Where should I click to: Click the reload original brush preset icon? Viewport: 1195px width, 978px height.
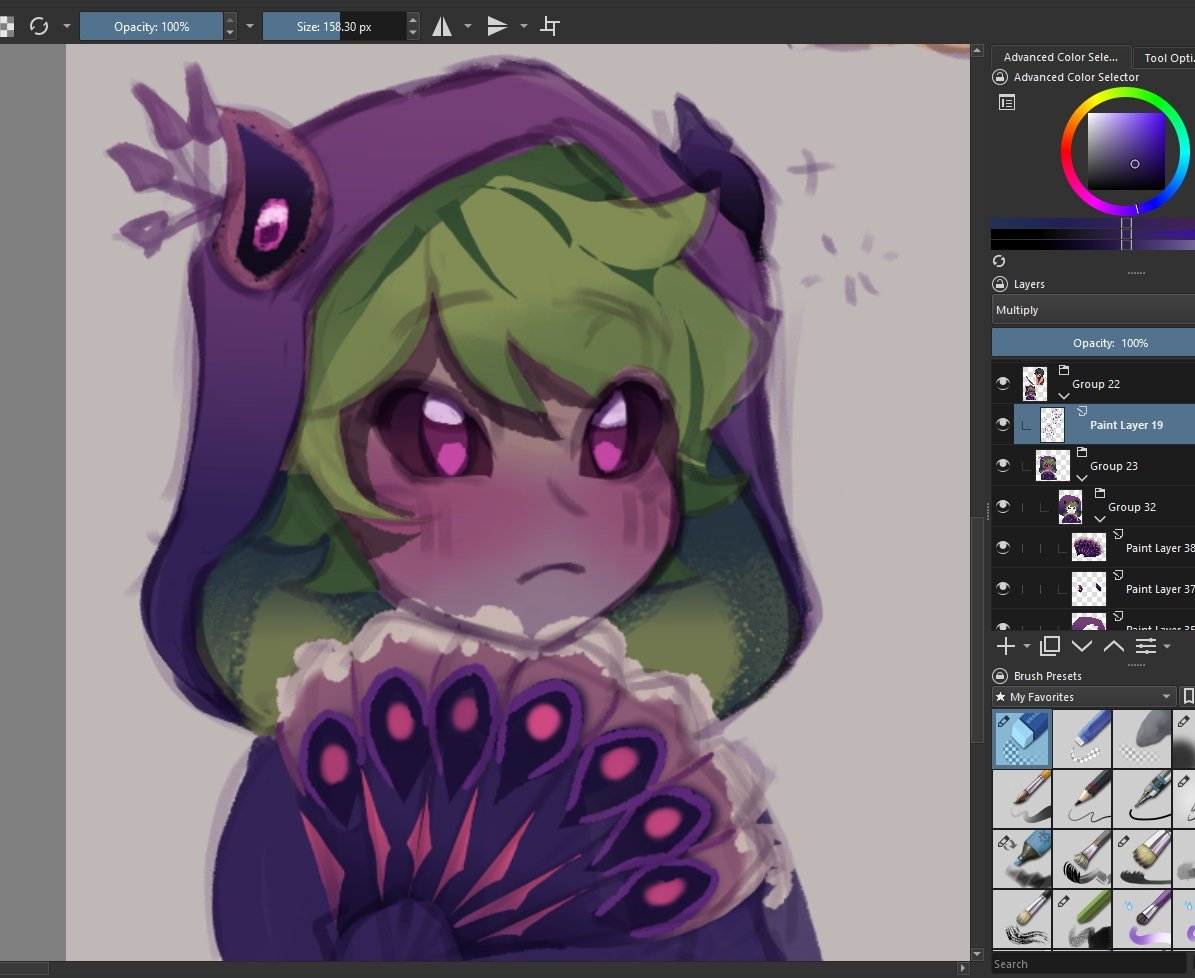point(39,27)
